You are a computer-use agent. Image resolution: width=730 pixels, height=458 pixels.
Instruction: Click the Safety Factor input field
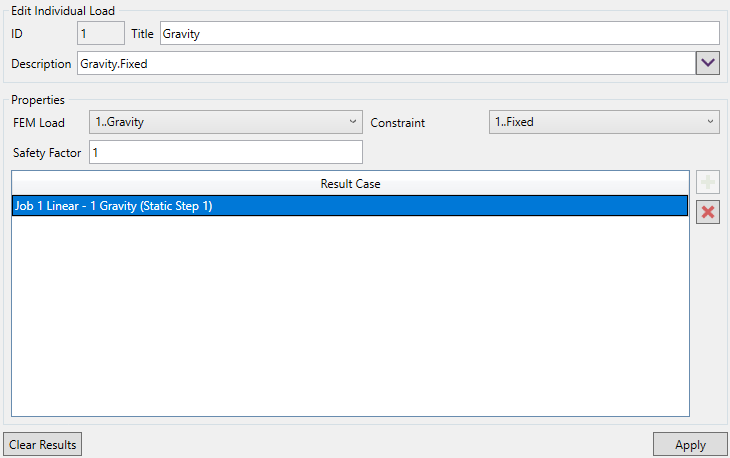(x=226, y=153)
